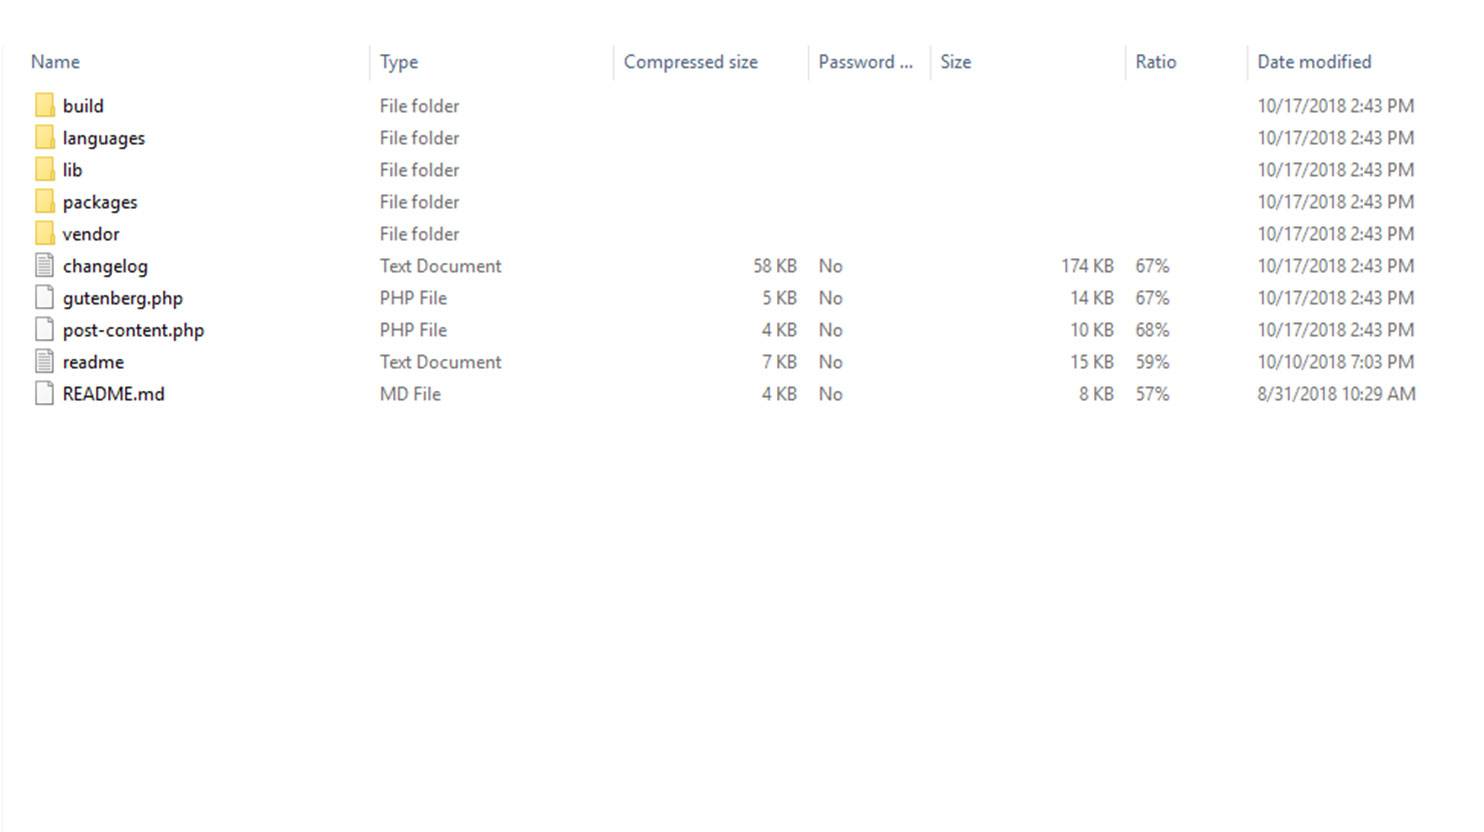Click the 10 KB size value
Image resolution: width=1484 pixels, height=832 pixels.
1092,330
